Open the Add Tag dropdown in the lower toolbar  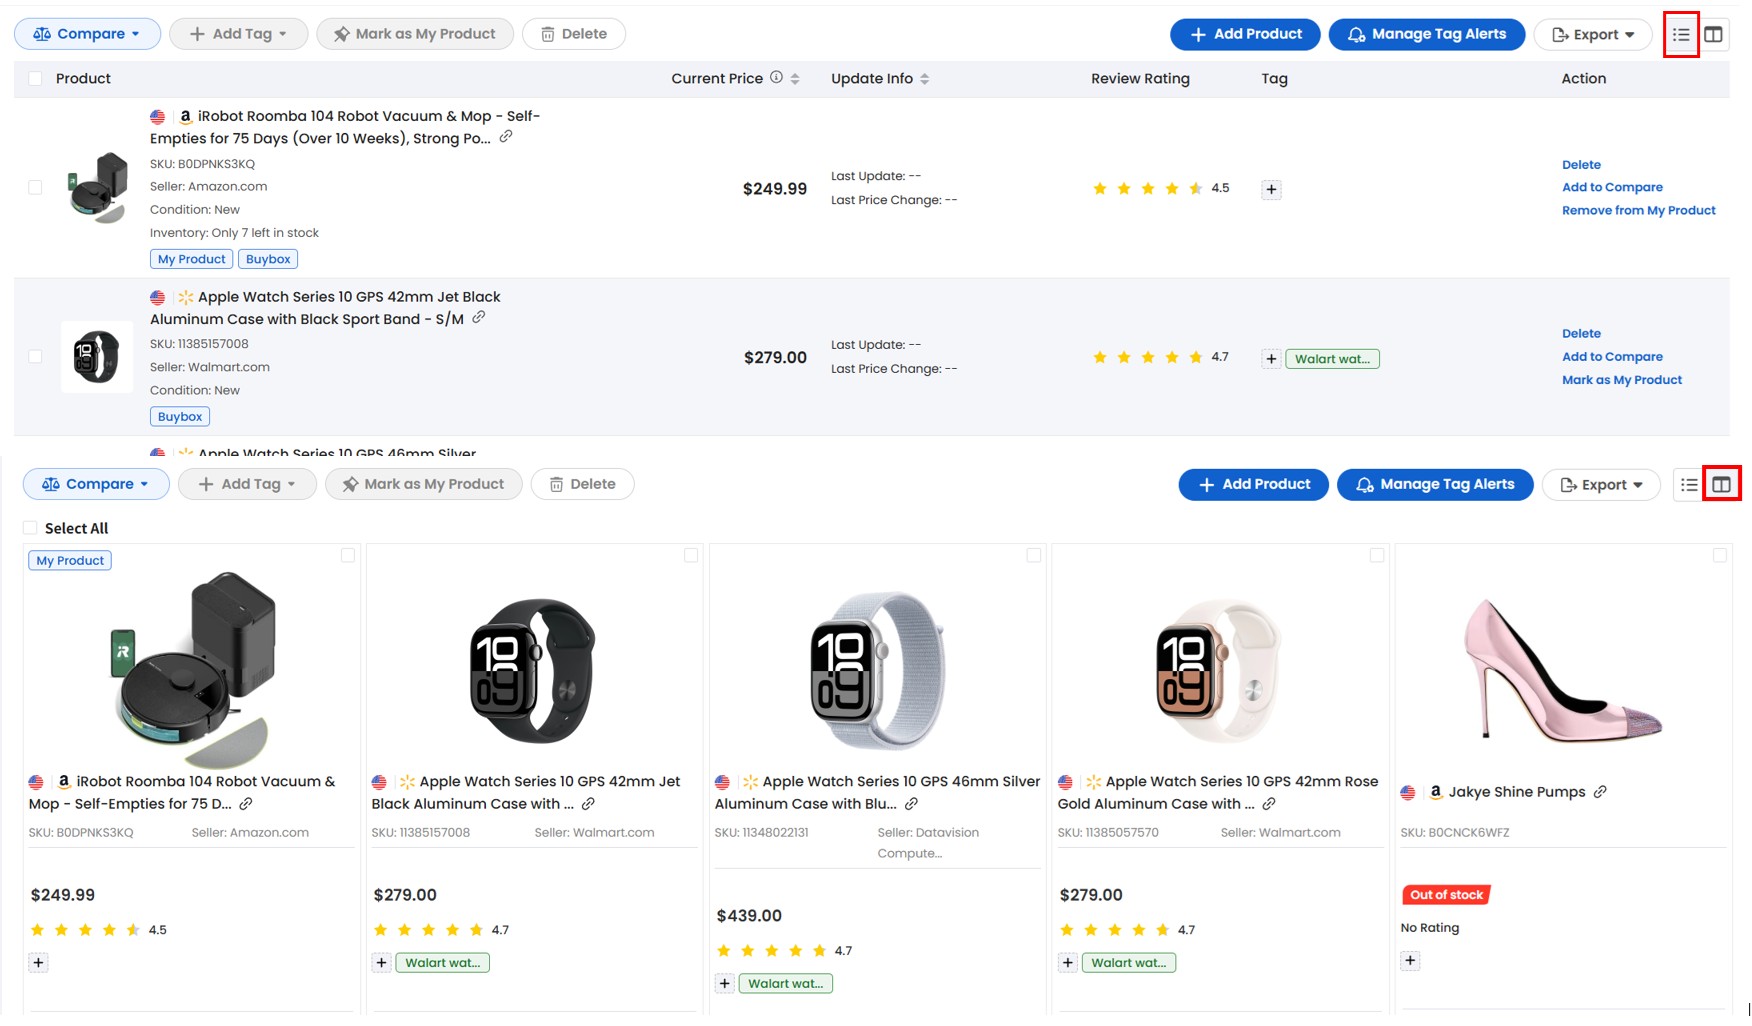coord(247,484)
